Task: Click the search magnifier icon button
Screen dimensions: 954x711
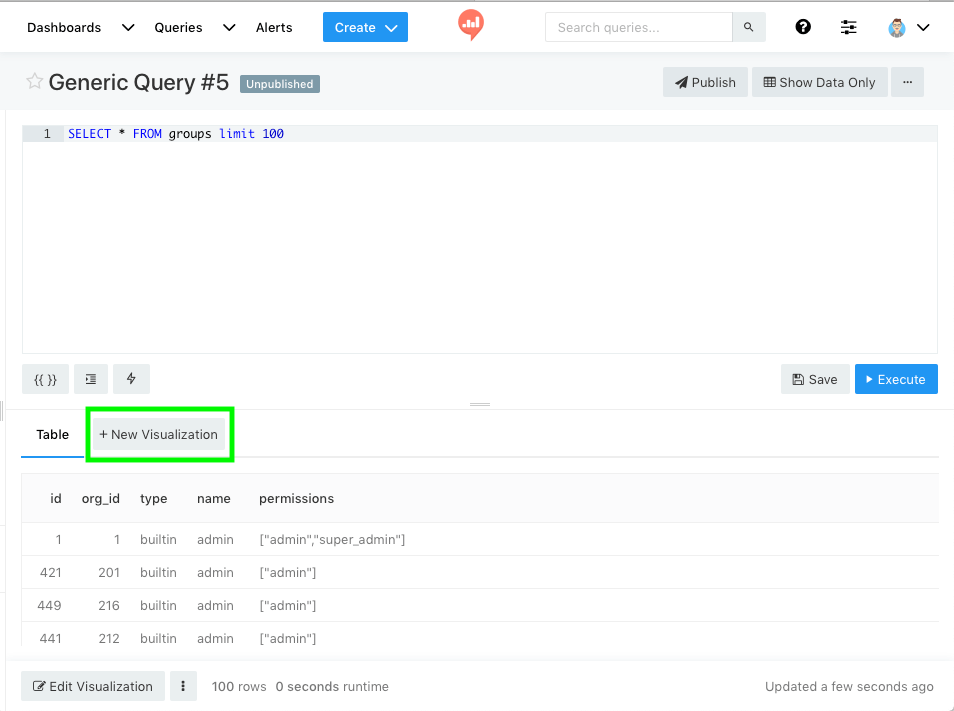Action: 748,27
